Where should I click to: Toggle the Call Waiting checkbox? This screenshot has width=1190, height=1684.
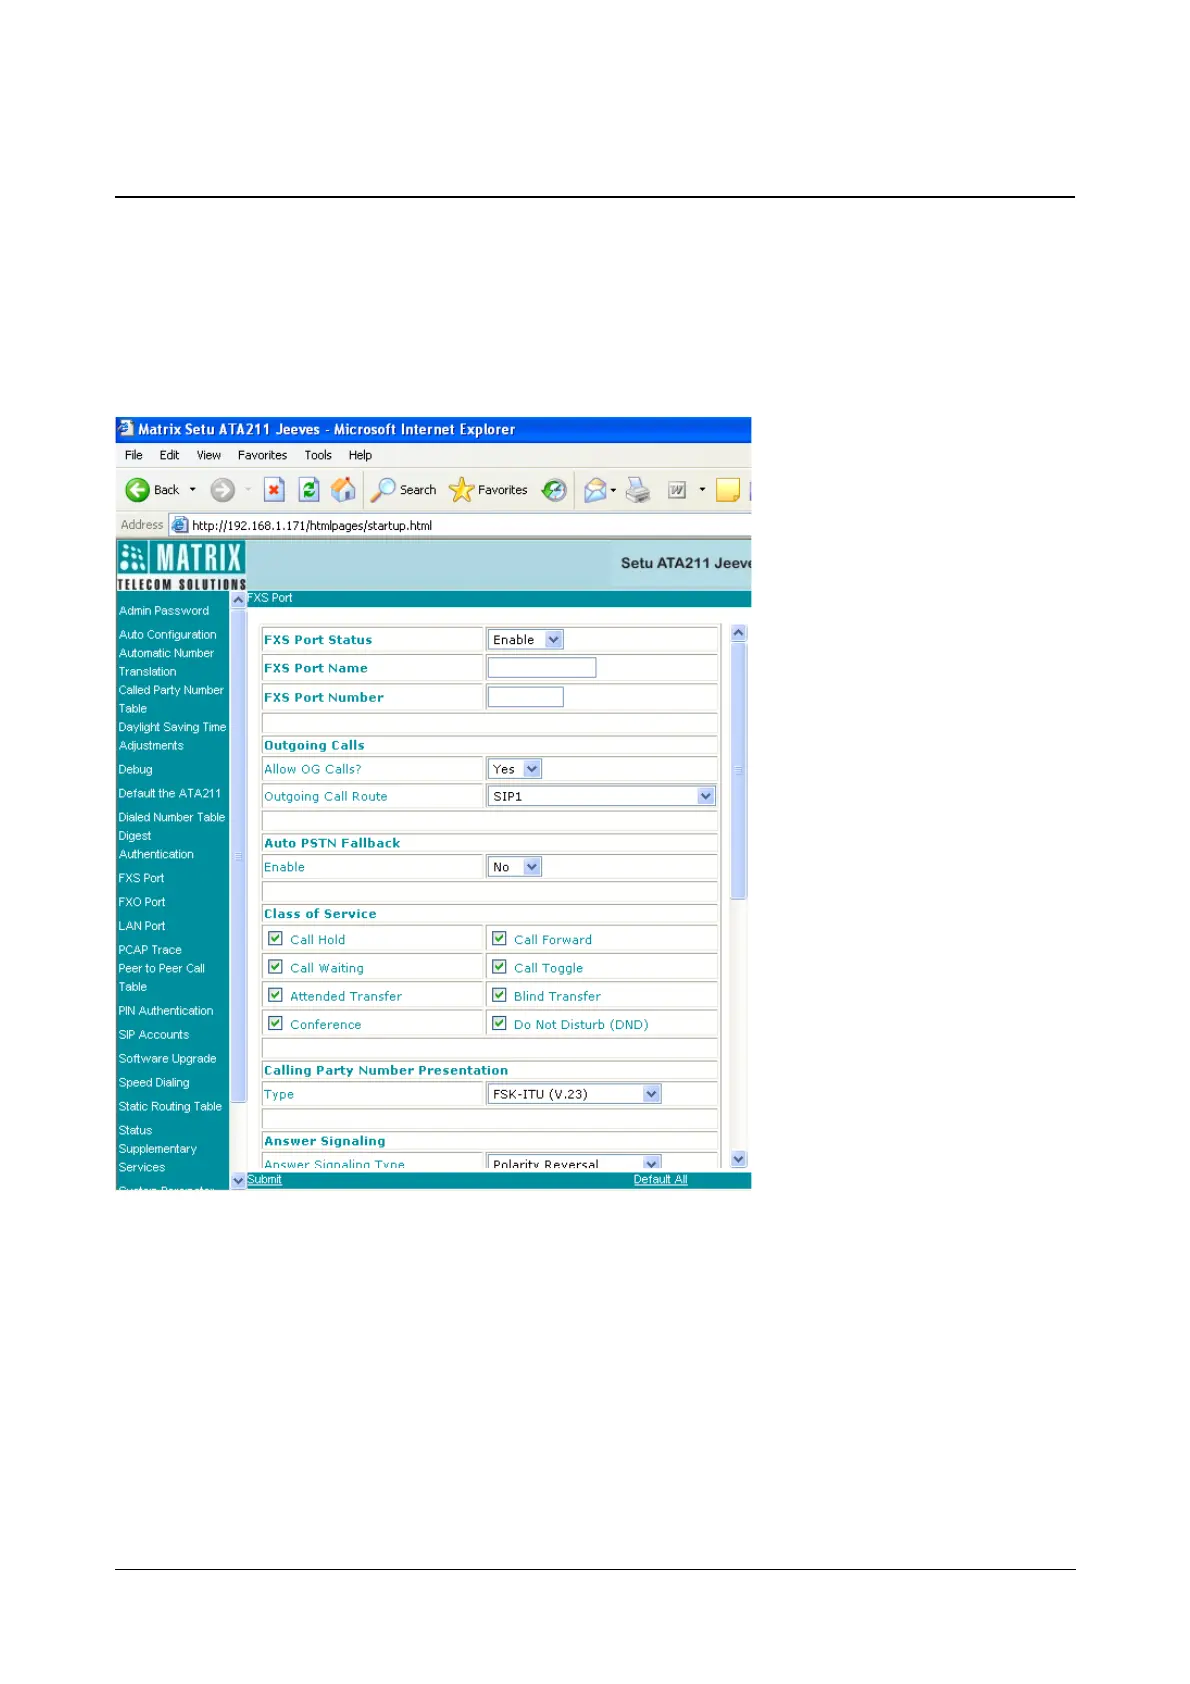275,967
